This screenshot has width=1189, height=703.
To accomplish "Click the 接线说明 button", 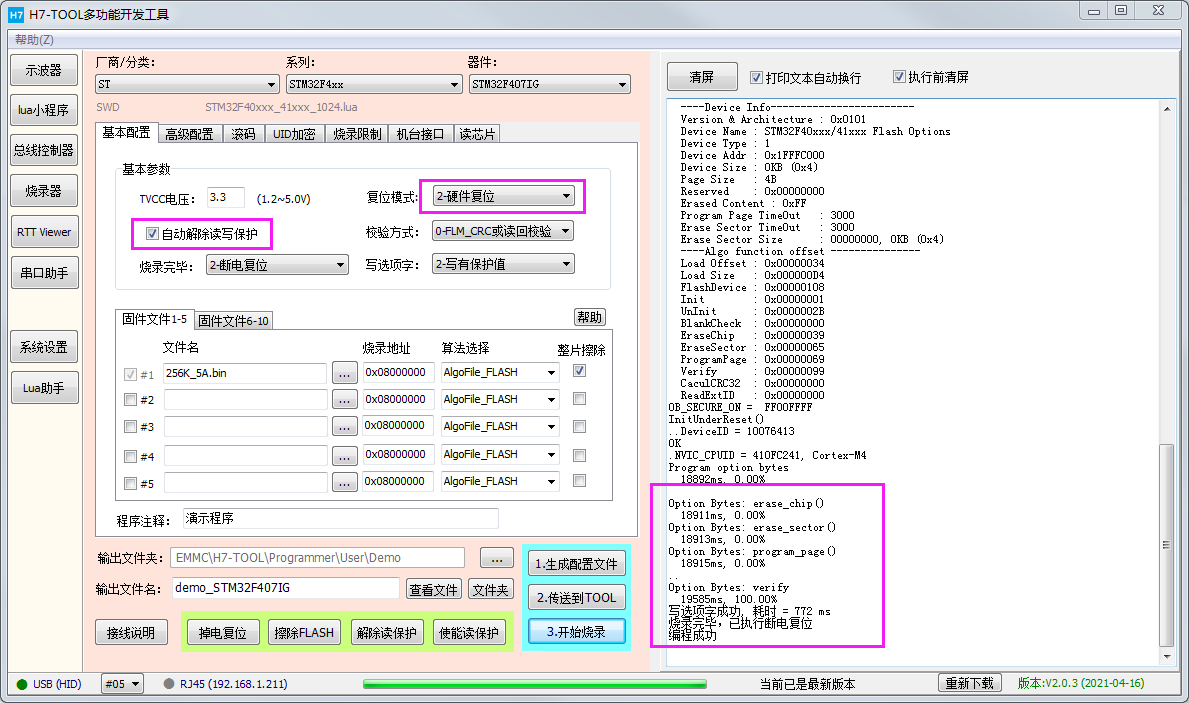I will pos(131,632).
